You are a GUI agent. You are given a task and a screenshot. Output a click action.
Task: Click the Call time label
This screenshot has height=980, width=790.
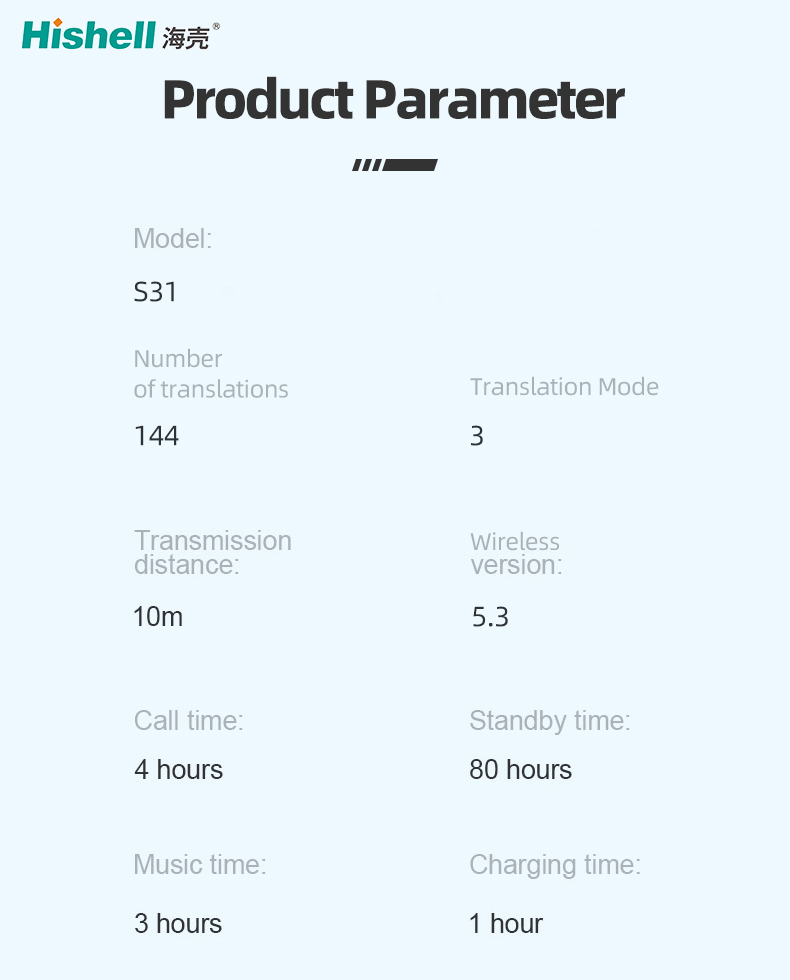point(189,721)
